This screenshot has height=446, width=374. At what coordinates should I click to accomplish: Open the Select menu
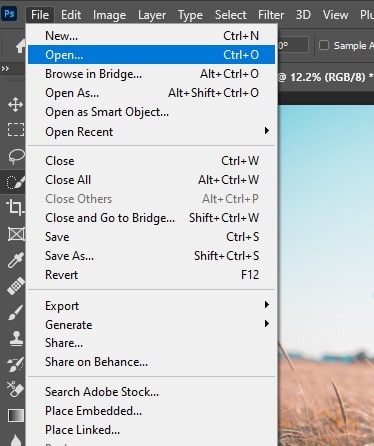pos(231,15)
